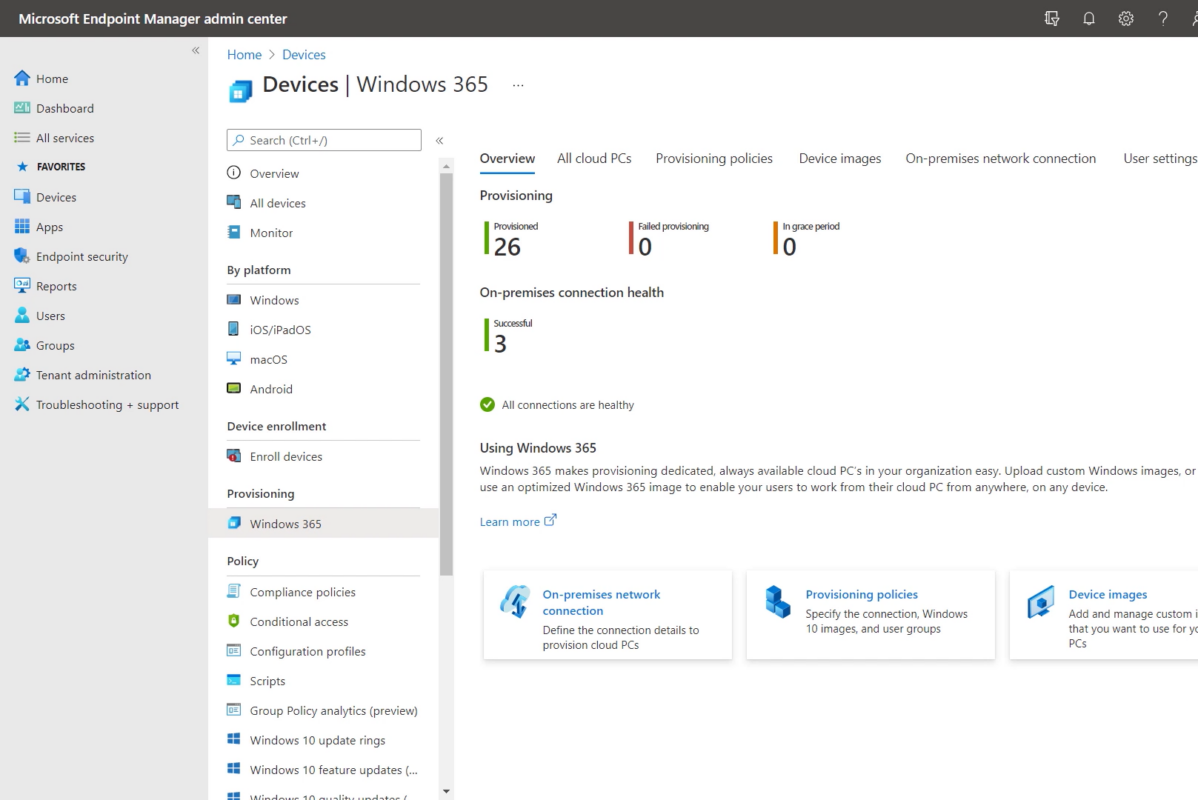Open the notifications bell
Viewport: 1198px width, 800px height.
tap(1089, 18)
